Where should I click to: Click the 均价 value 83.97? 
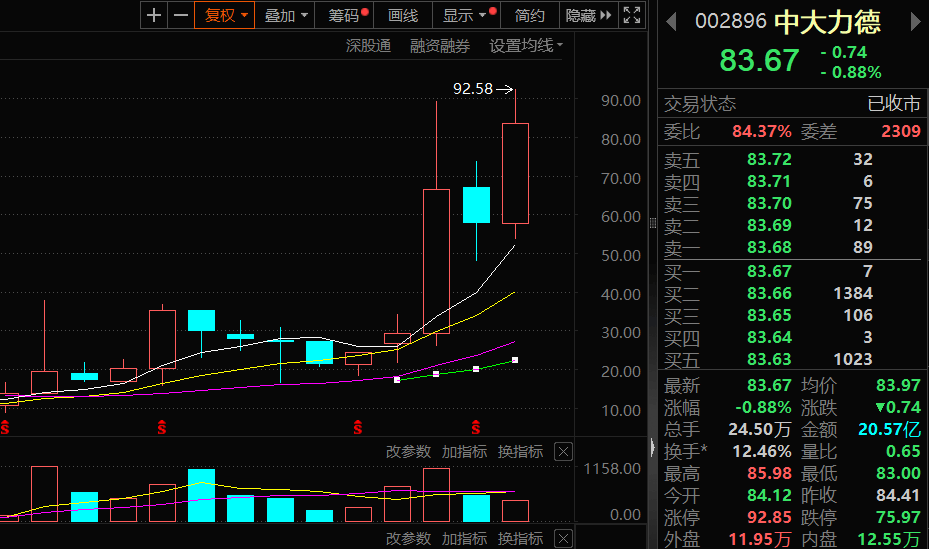pos(898,385)
